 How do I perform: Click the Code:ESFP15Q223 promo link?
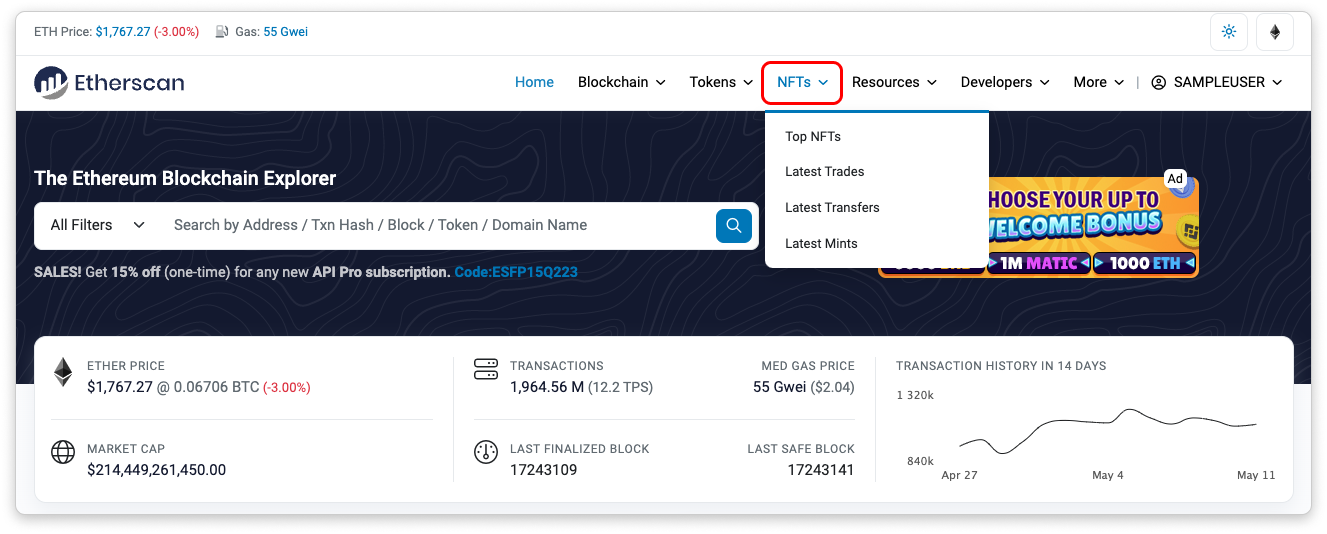(x=515, y=272)
